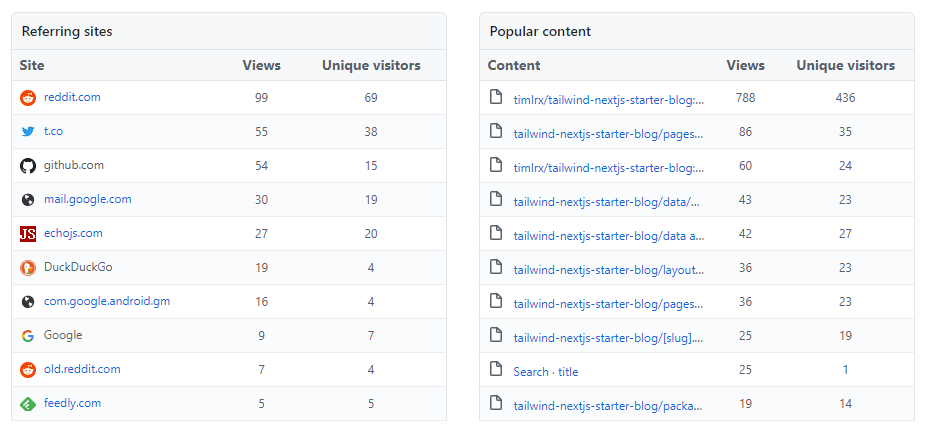
Task: Open the Search · title content link
Action: (x=545, y=372)
